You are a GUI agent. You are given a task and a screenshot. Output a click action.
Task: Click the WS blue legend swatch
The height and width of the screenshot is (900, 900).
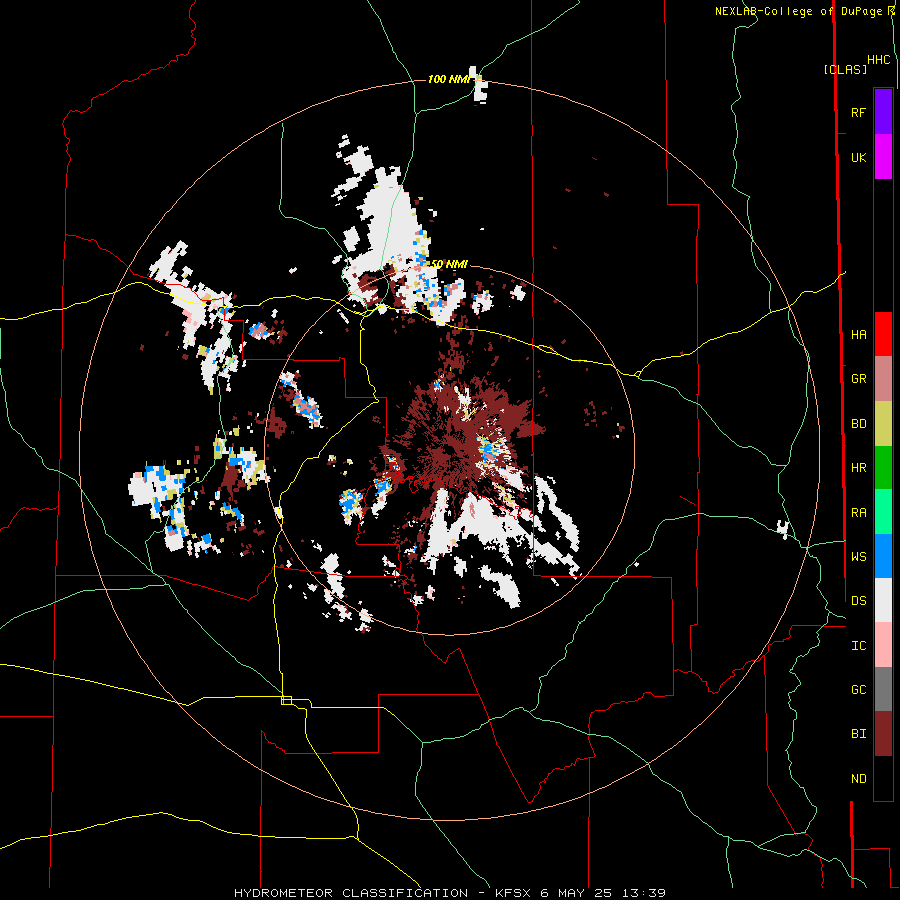(x=883, y=556)
